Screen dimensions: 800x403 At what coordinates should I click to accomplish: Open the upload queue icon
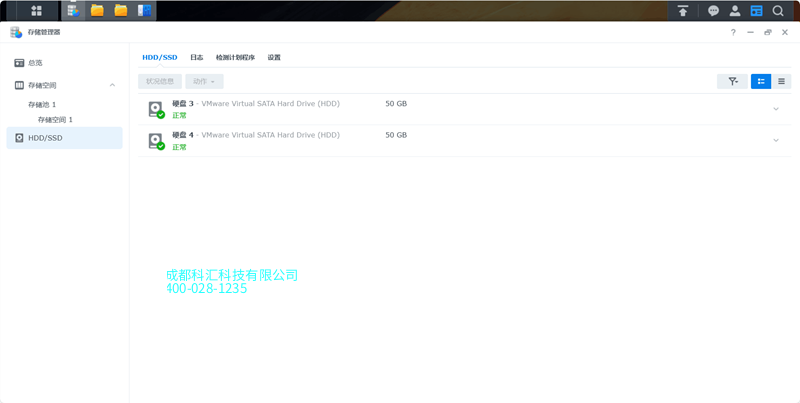(x=683, y=11)
